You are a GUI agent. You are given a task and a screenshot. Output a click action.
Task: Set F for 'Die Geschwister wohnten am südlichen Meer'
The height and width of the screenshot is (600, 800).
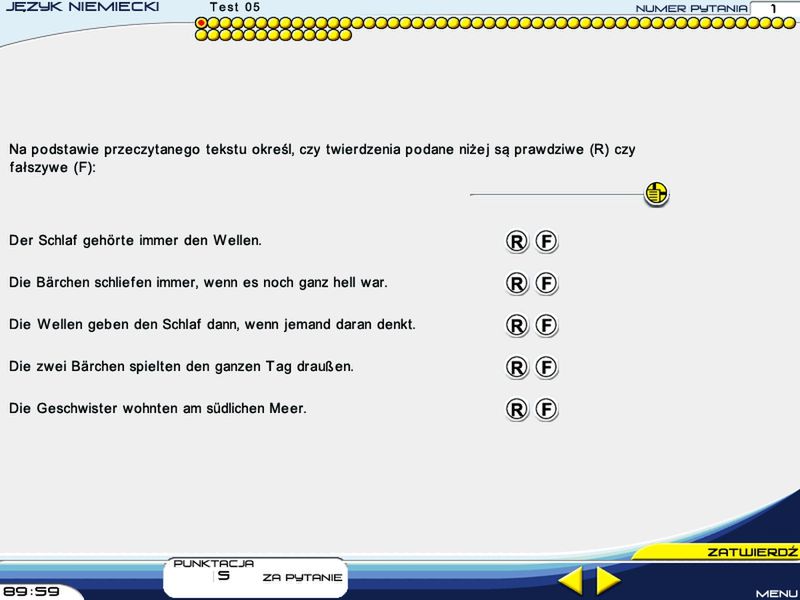(546, 409)
